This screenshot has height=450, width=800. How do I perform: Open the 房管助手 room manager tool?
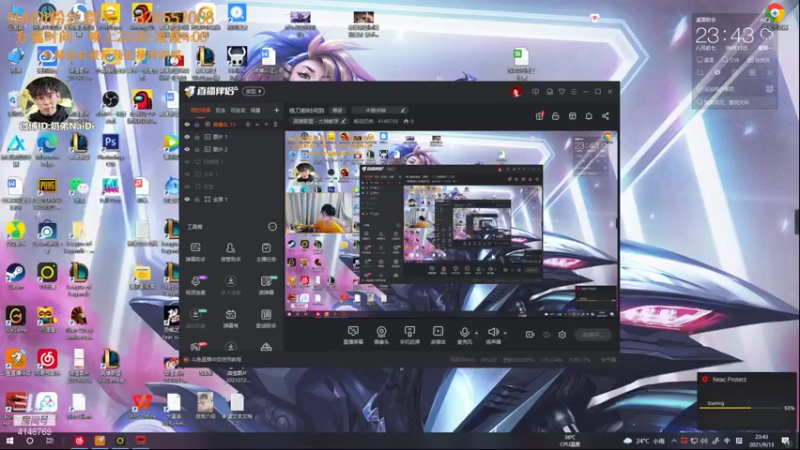231,252
